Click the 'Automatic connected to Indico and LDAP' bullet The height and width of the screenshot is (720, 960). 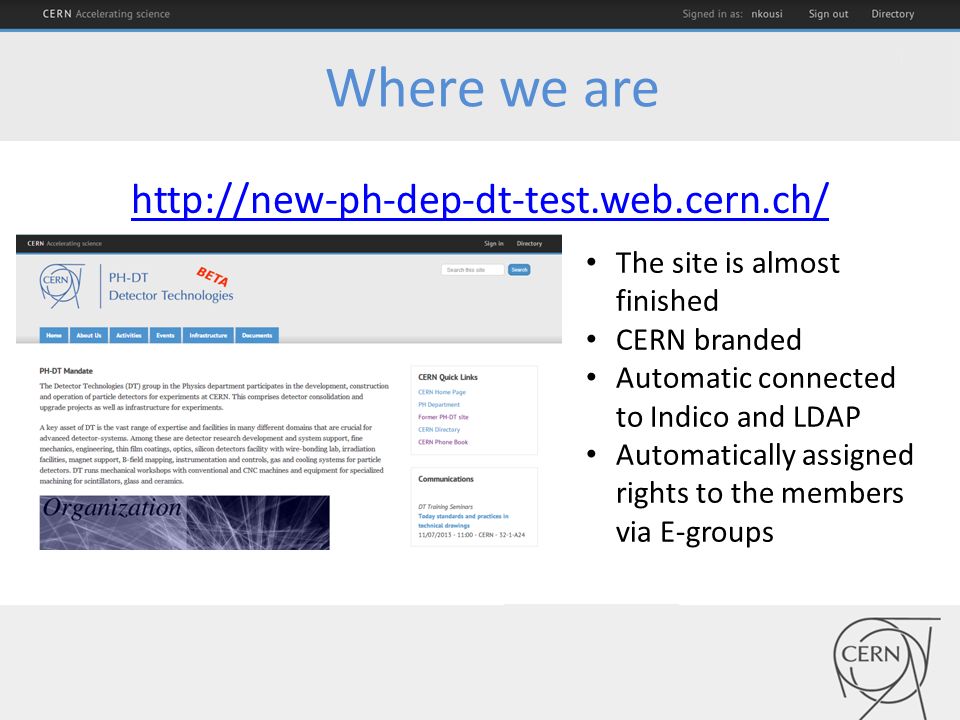(756, 397)
